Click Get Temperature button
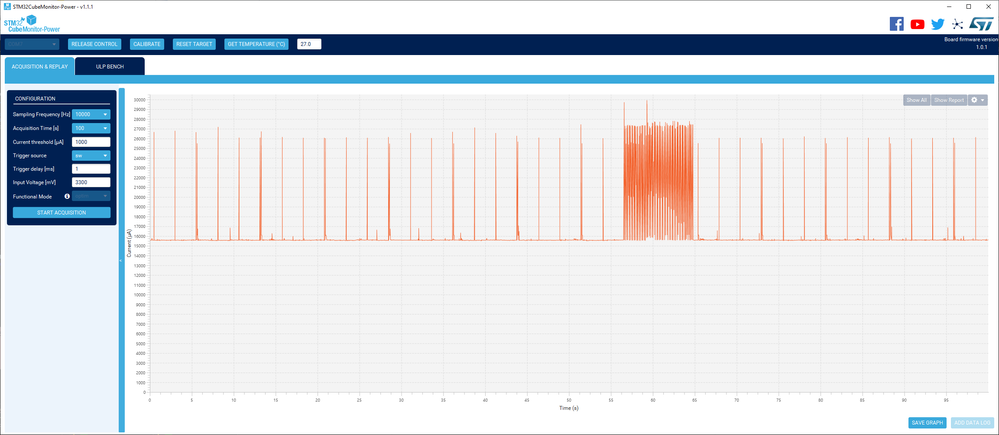999x435 pixels. click(257, 44)
